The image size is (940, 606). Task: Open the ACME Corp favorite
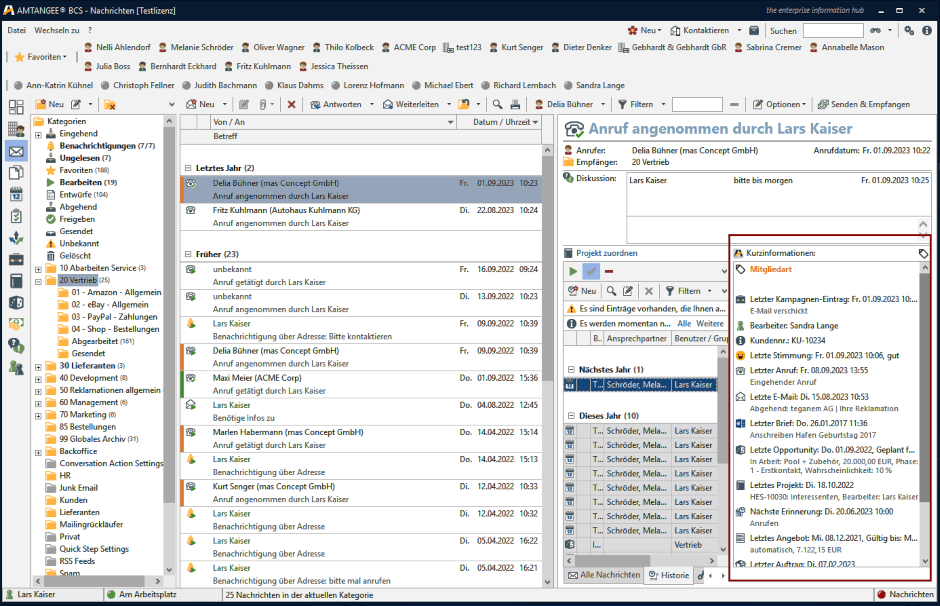coord(409,47)
